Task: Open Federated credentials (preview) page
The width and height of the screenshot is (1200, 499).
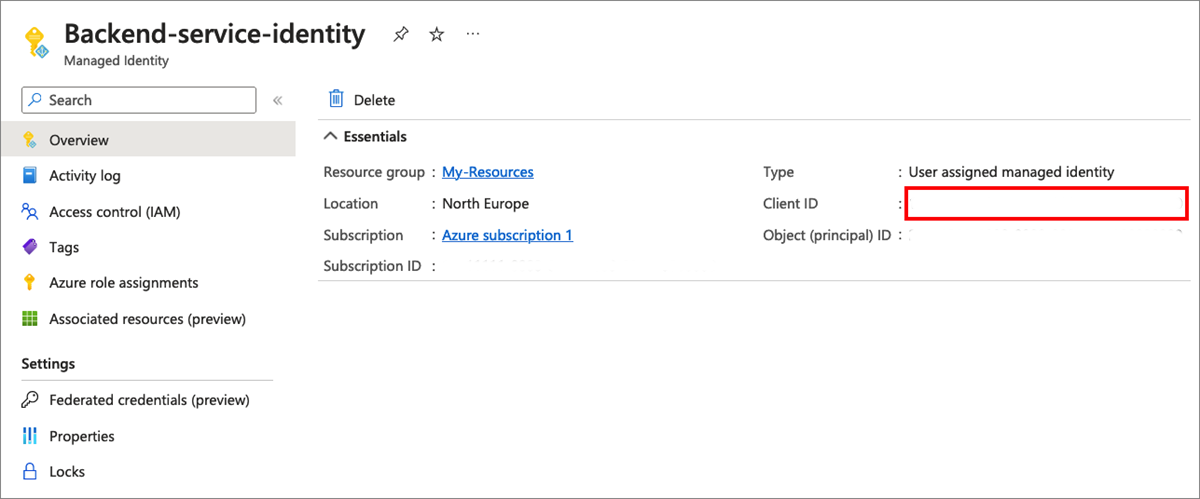Action: click(x=149, y=400)
